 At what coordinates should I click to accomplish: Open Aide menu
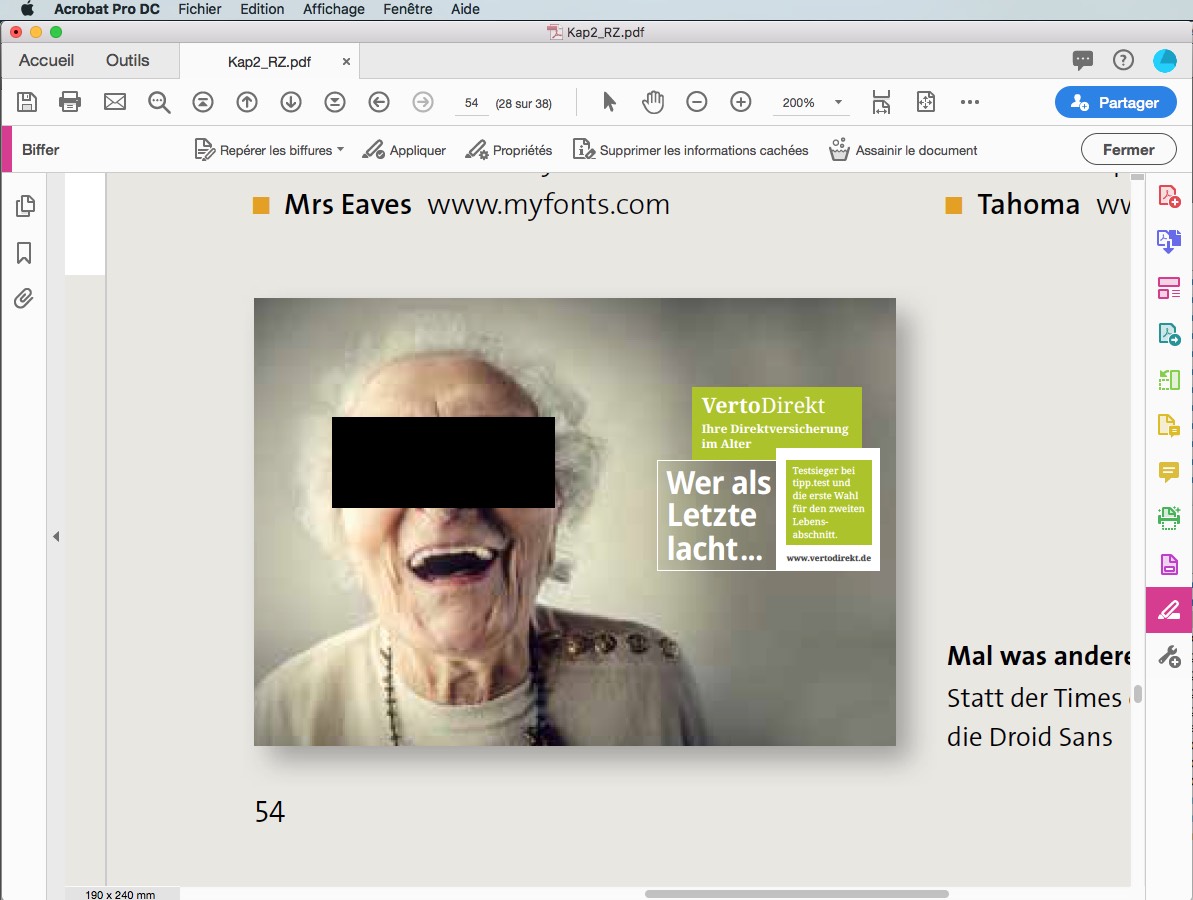click(x=465, y=9)
